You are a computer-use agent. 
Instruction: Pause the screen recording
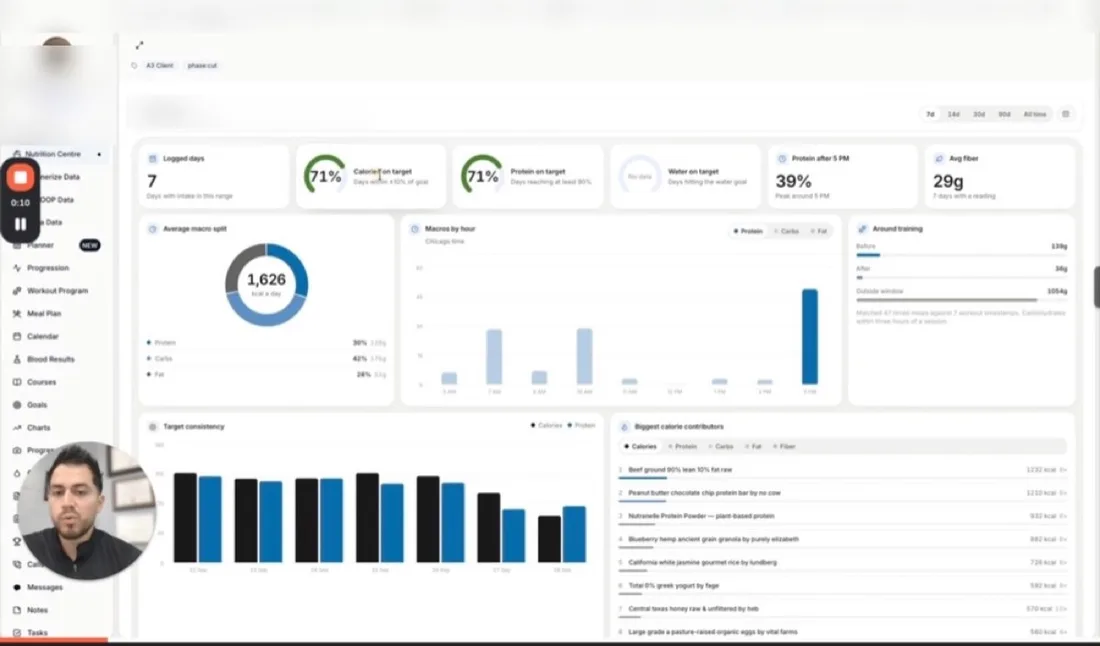click(20, 224)
